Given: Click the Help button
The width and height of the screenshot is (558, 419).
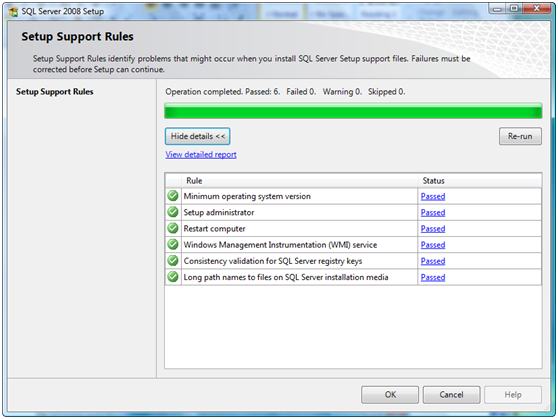Looking at the screenshot, I should click(x=513, y=395).
